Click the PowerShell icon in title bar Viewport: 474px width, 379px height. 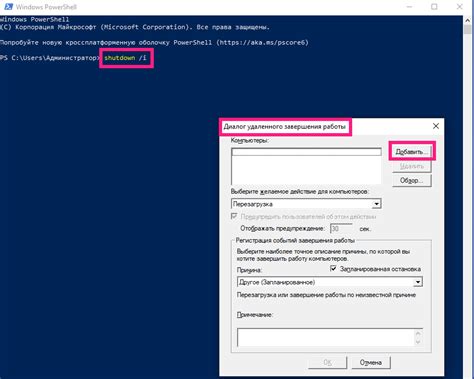pos(8,6)
